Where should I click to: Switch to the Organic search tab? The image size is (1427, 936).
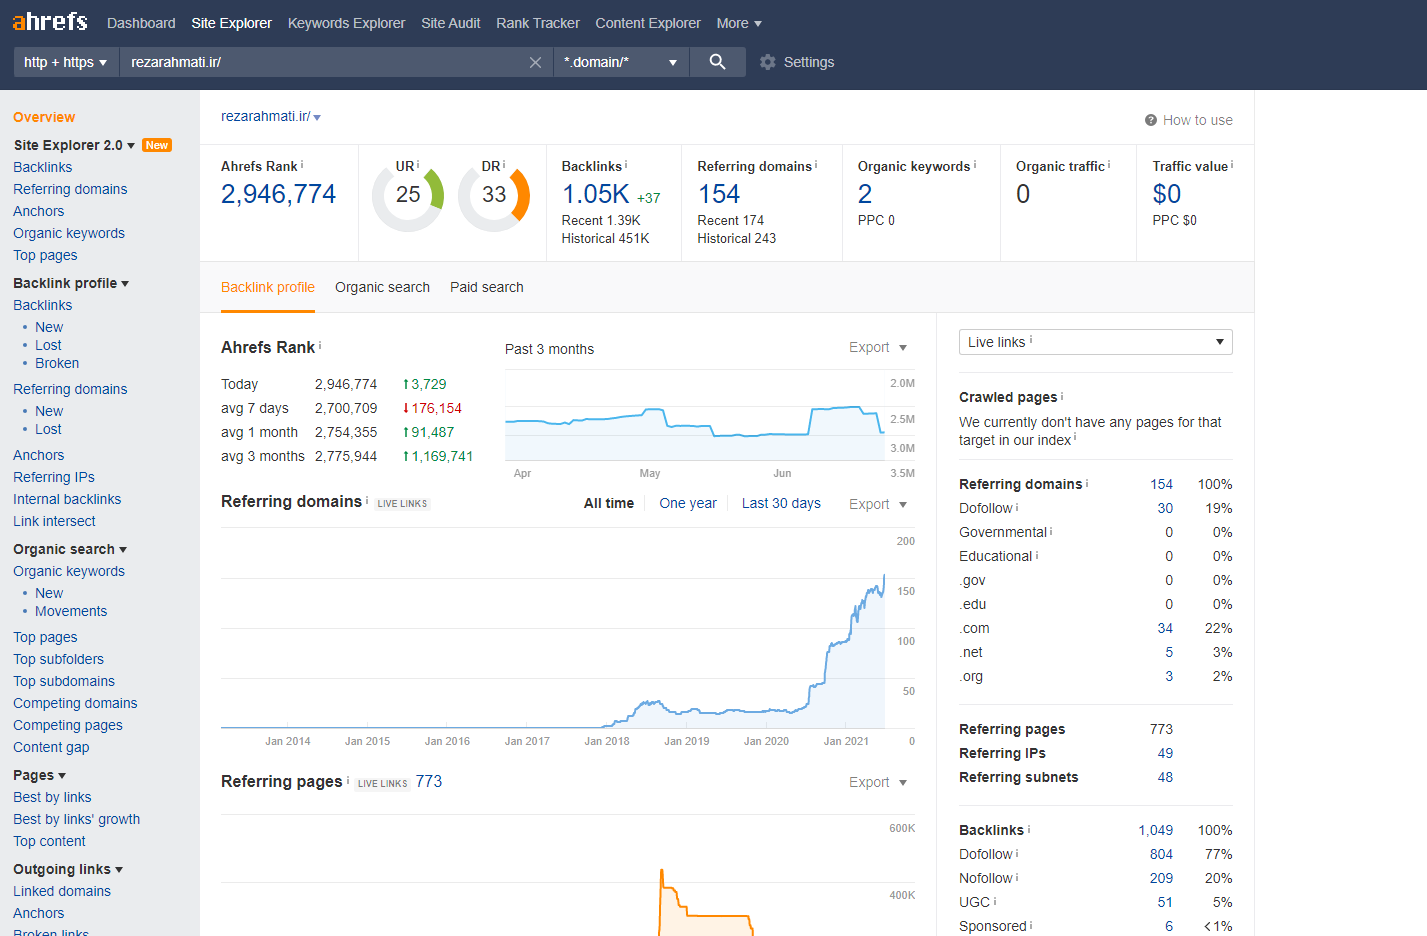[382, 287]
